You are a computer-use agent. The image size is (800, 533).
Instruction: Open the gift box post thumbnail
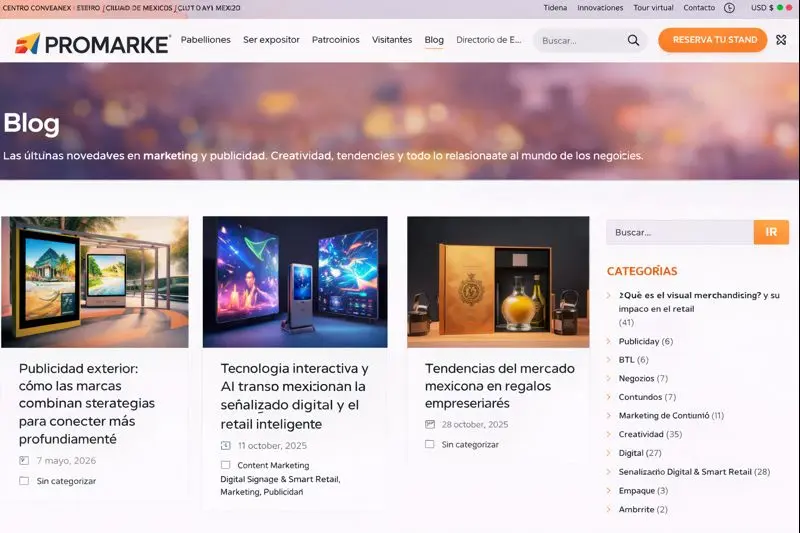click(498, 282)
